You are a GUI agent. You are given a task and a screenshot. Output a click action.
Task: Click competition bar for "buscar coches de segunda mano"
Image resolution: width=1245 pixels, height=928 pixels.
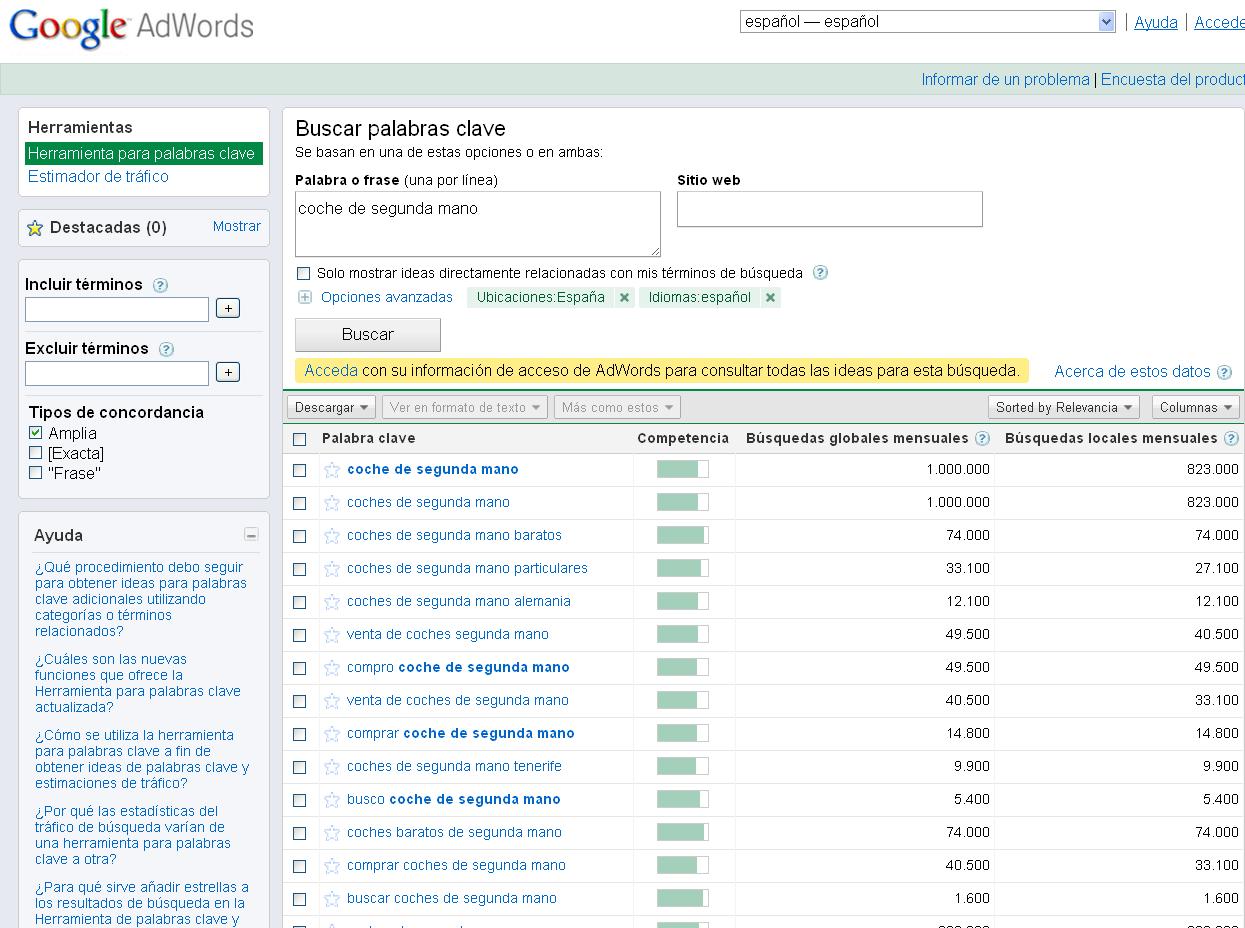click(x=683, y=899)
